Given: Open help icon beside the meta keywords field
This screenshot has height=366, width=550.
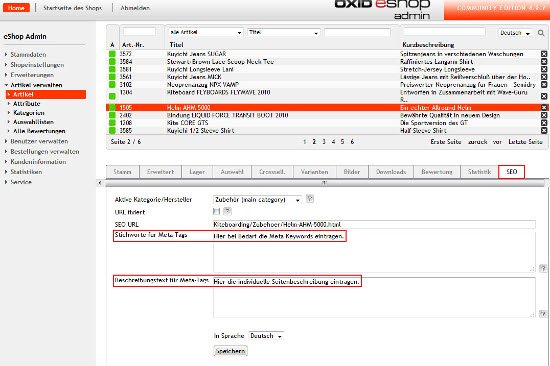Looking at the screenshot, I should (543, 268).
